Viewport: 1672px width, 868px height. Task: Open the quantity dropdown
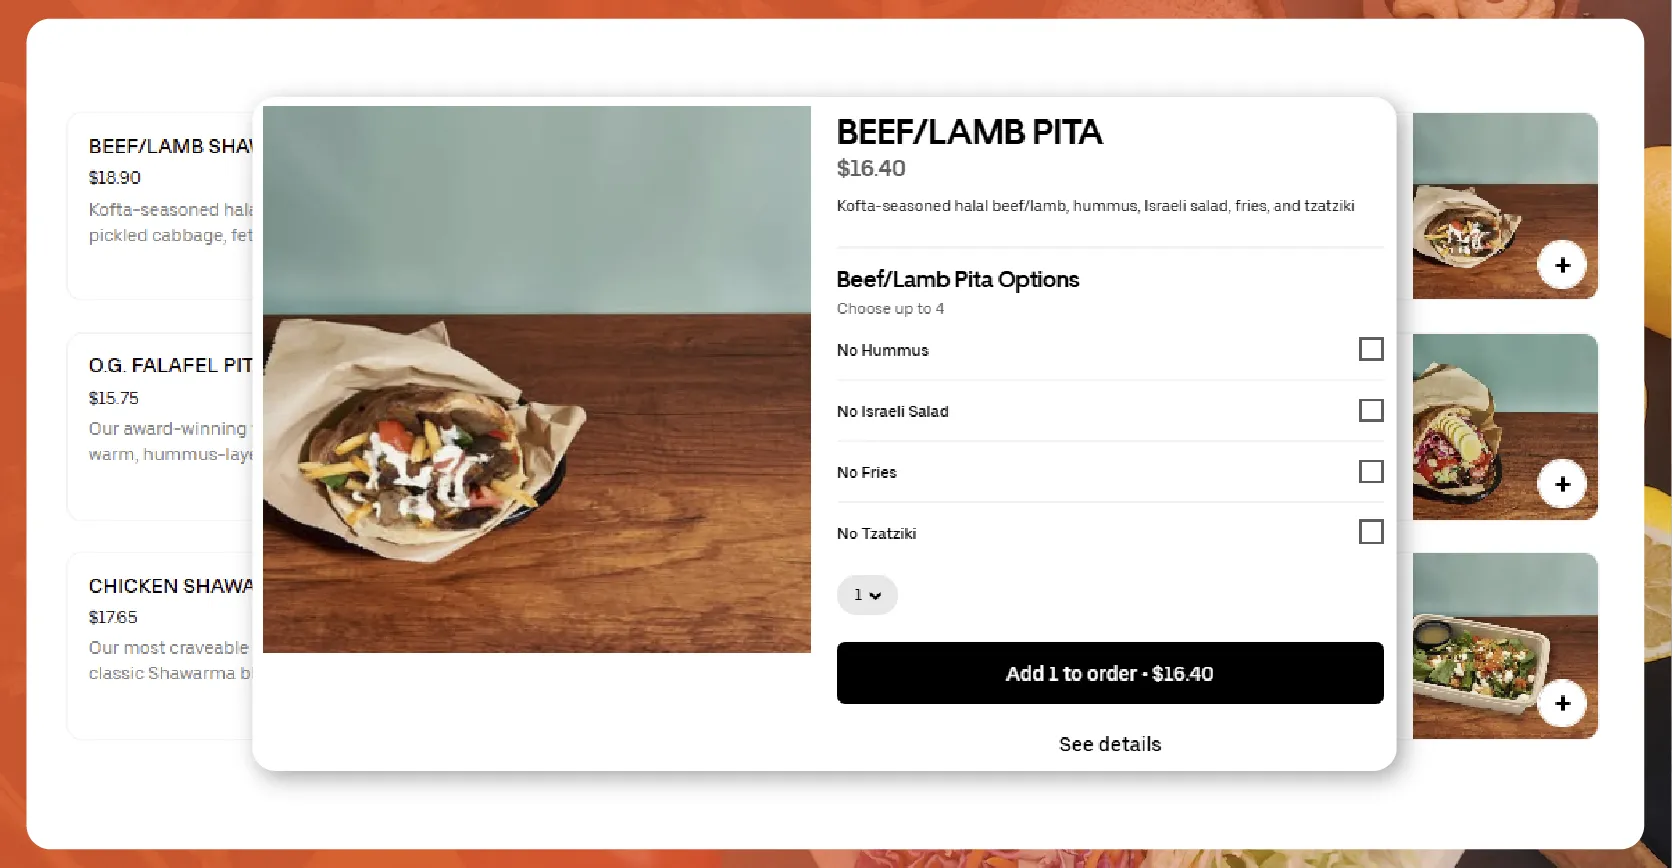coord(866,594)
